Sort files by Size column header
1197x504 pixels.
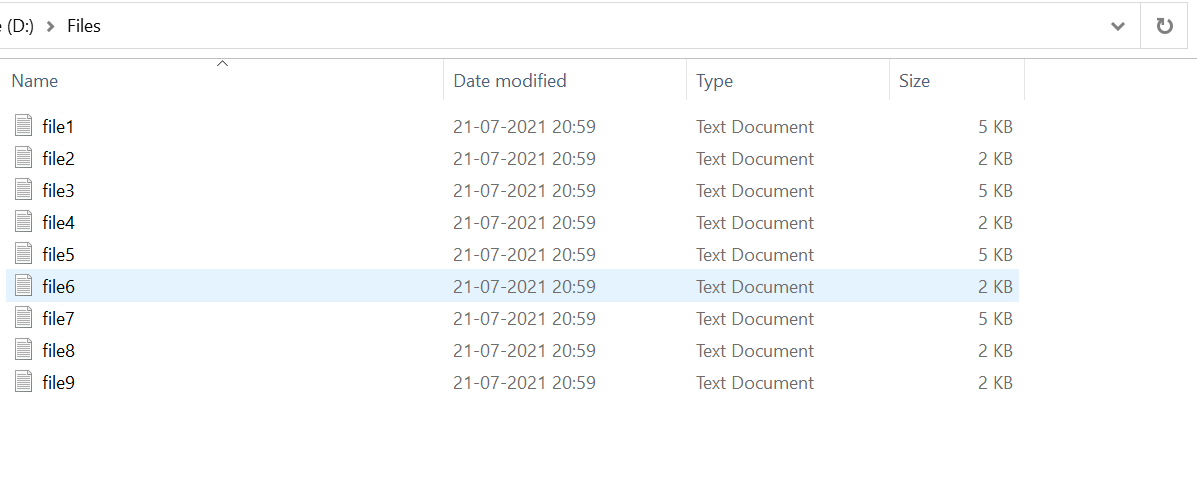point(914,81)
